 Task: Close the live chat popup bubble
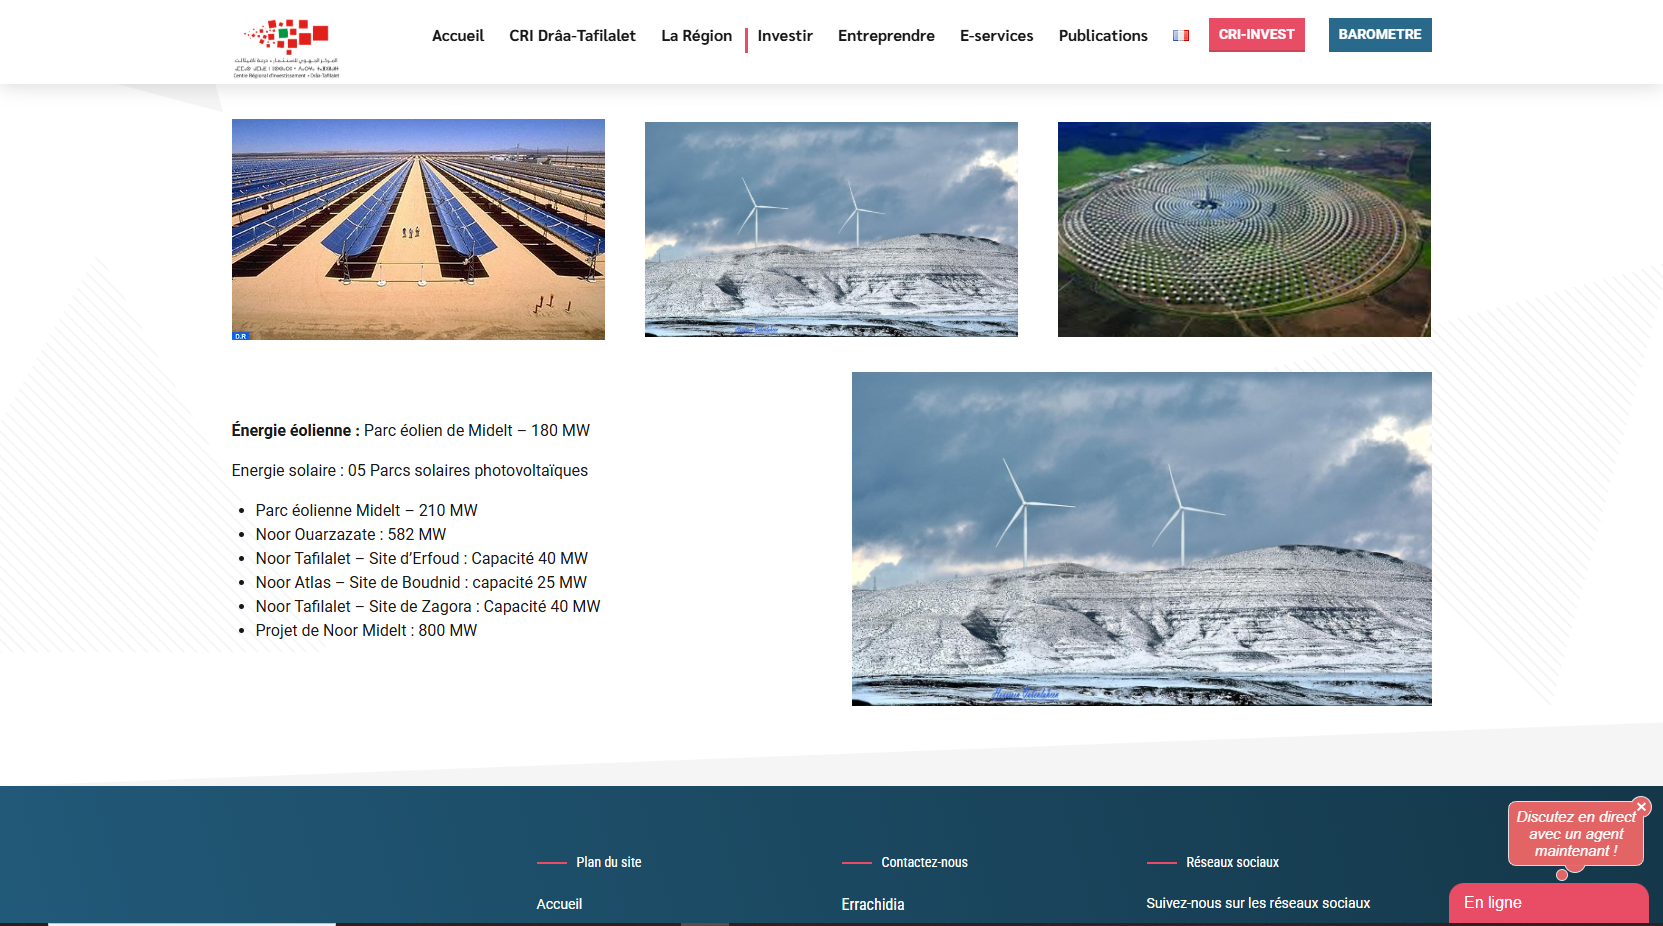1641,806
